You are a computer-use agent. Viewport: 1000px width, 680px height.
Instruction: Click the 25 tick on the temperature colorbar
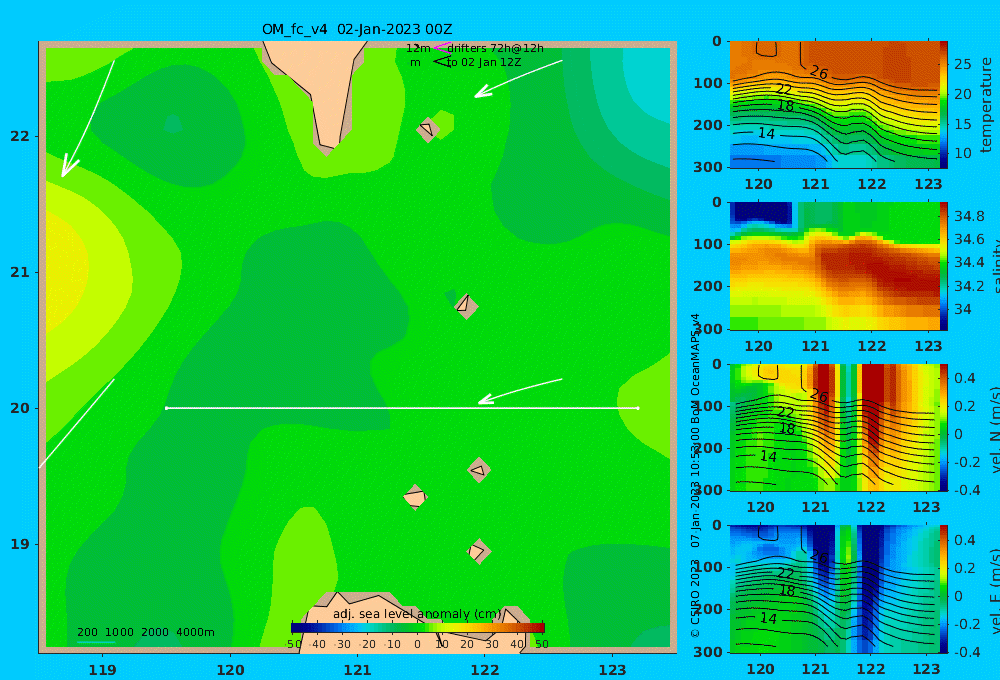click(x=963, y=64)
